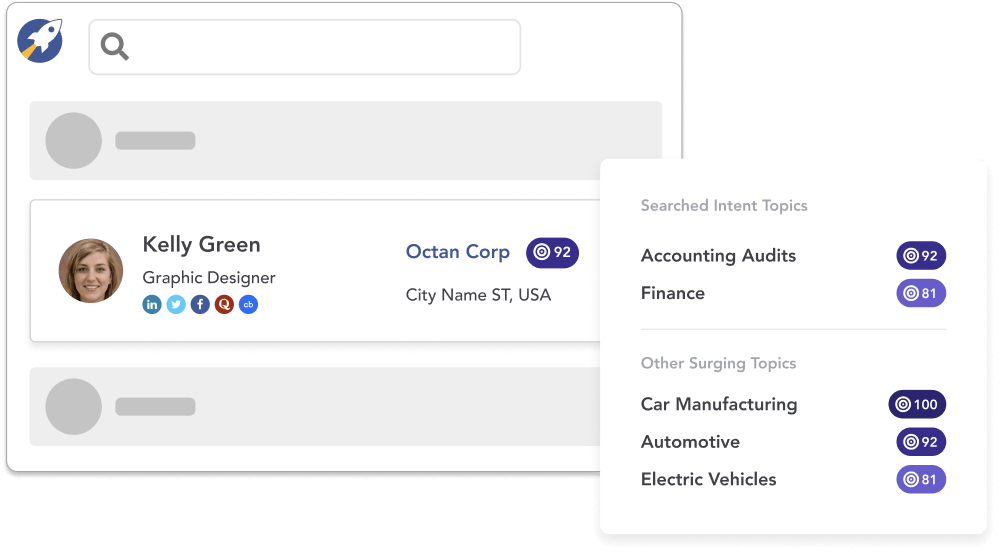Click Kelly Green's profile photo
1001x556 pixels.
(x=91, y=271)
